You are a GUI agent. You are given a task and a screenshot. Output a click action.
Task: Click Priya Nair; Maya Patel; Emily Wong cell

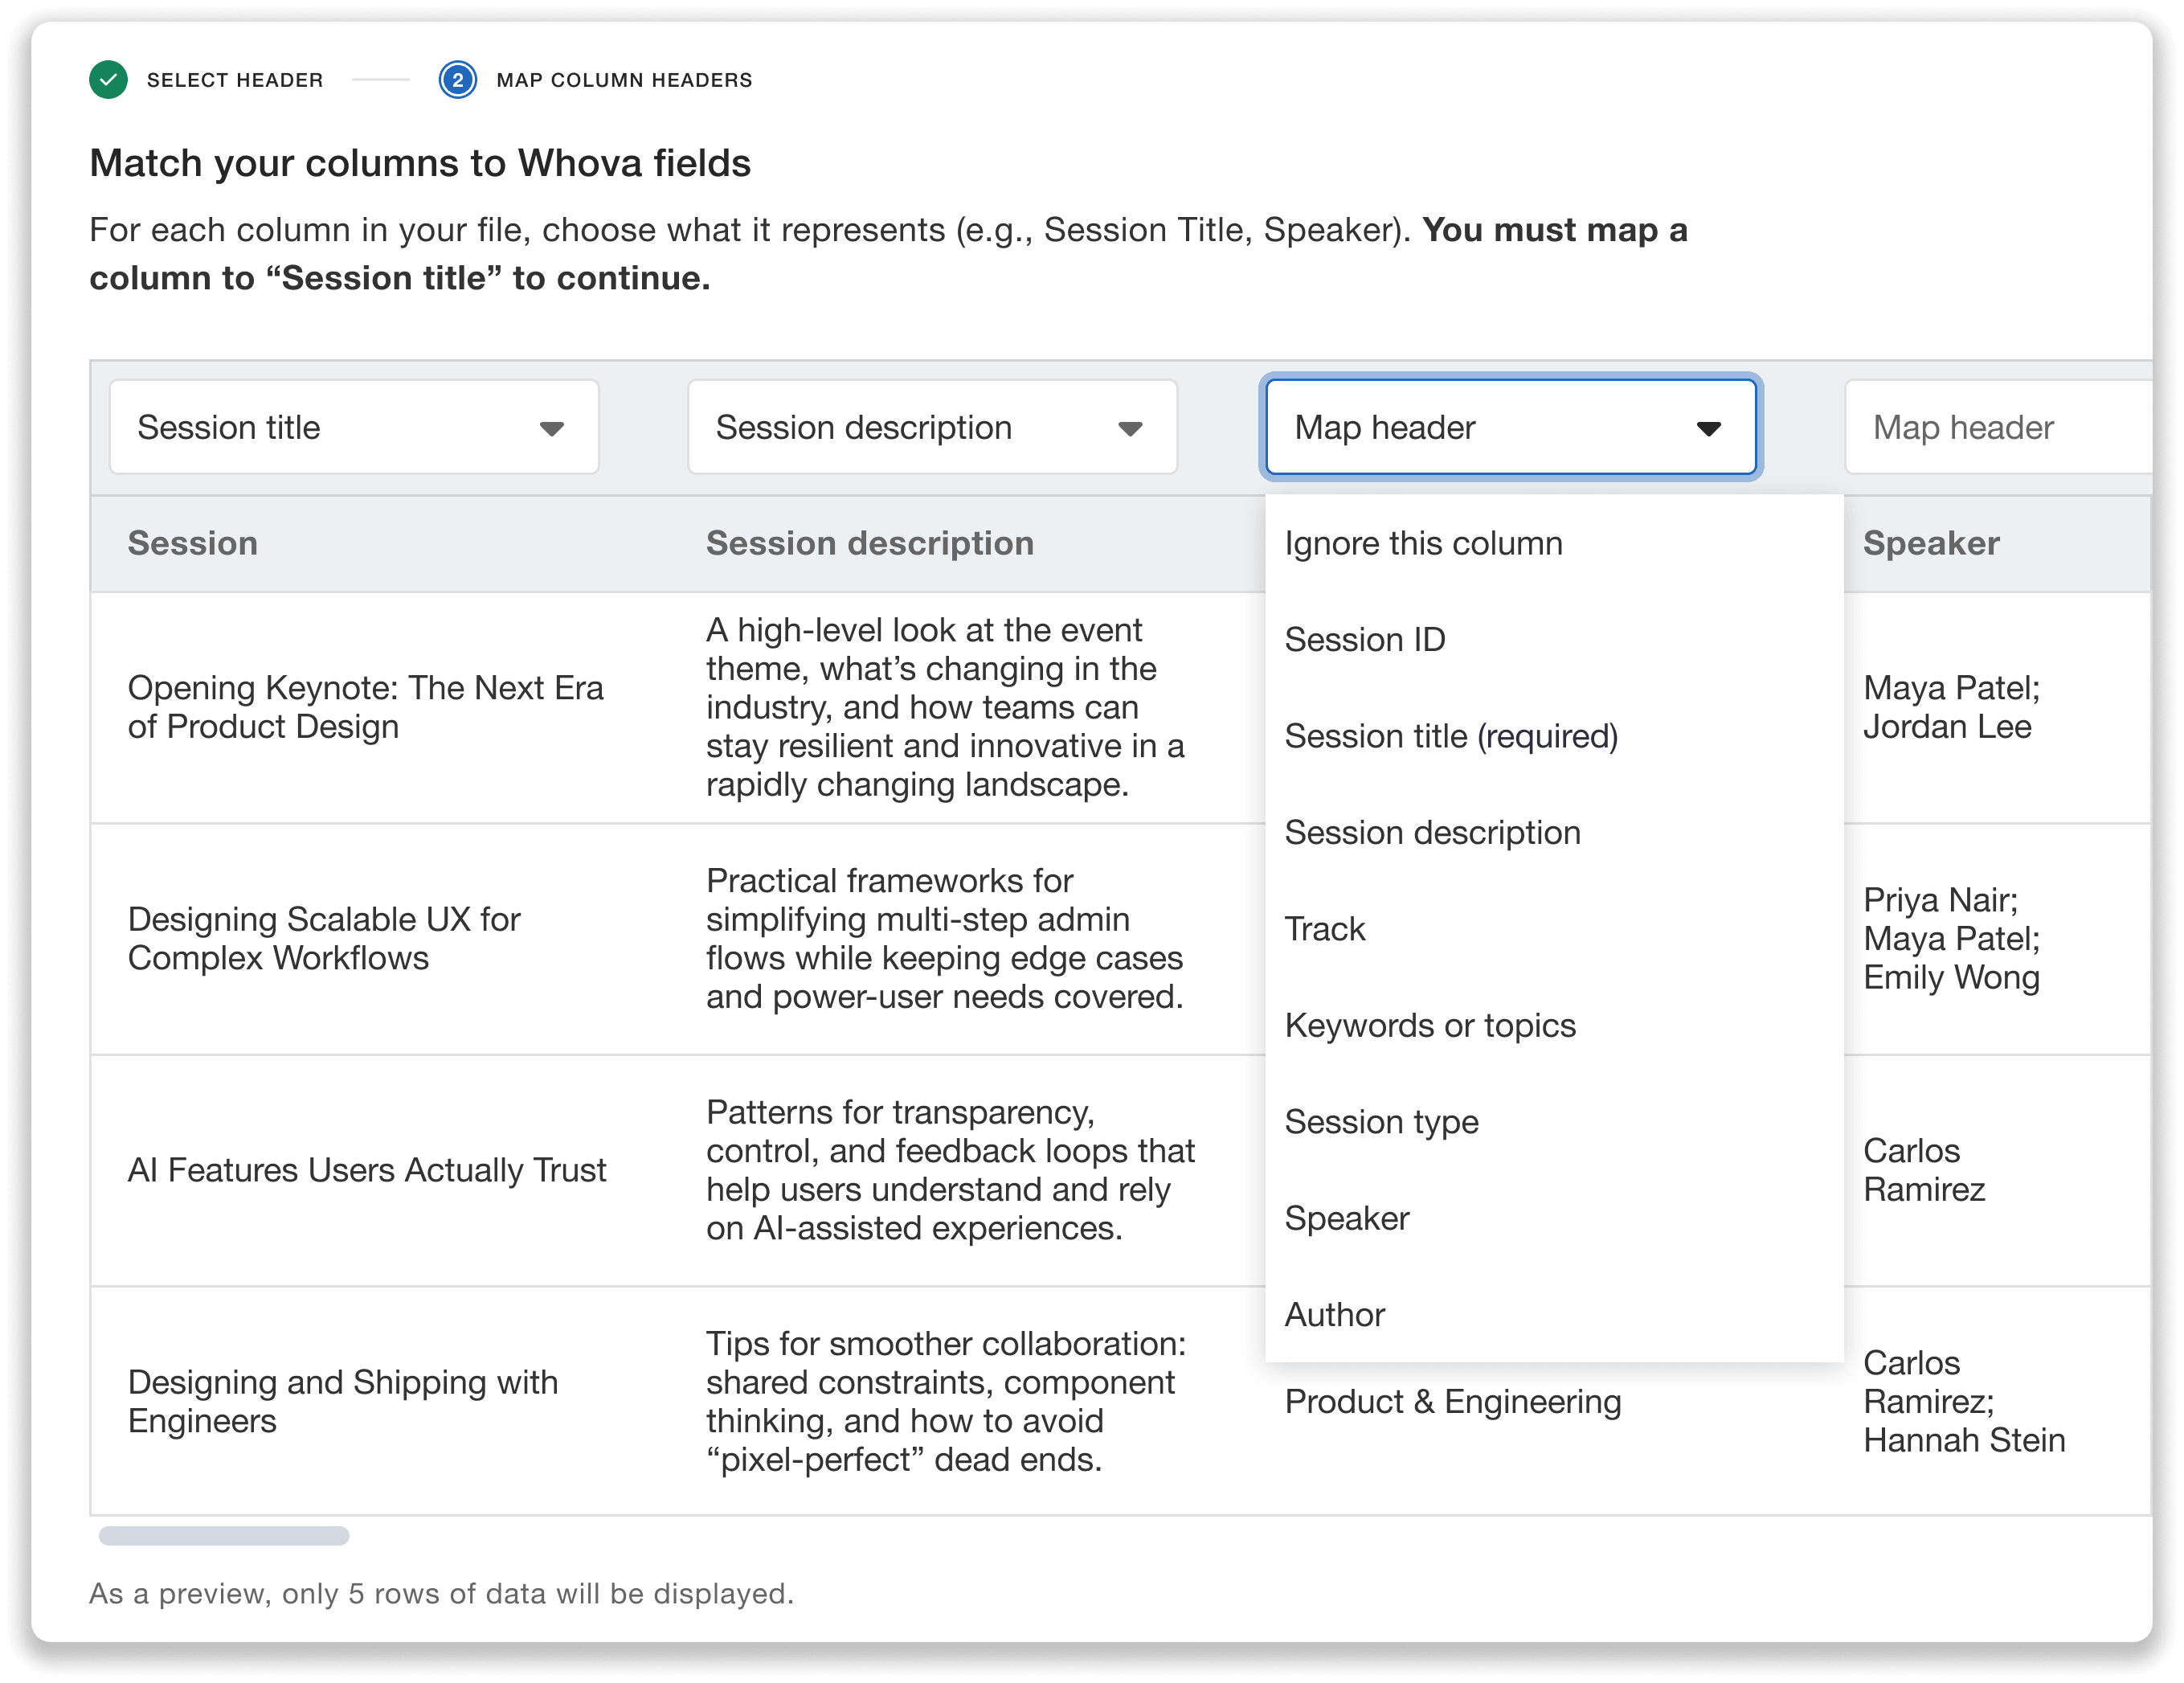(1998, 938)
